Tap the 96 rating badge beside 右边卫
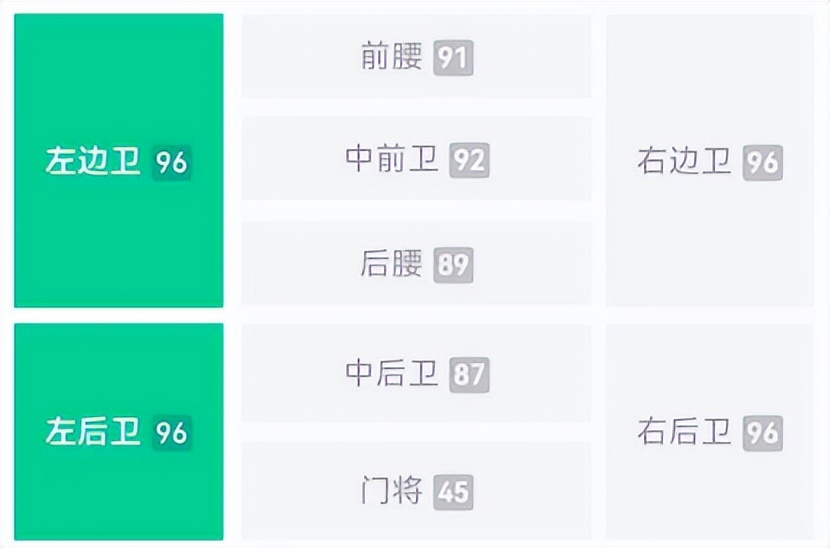 762,162
